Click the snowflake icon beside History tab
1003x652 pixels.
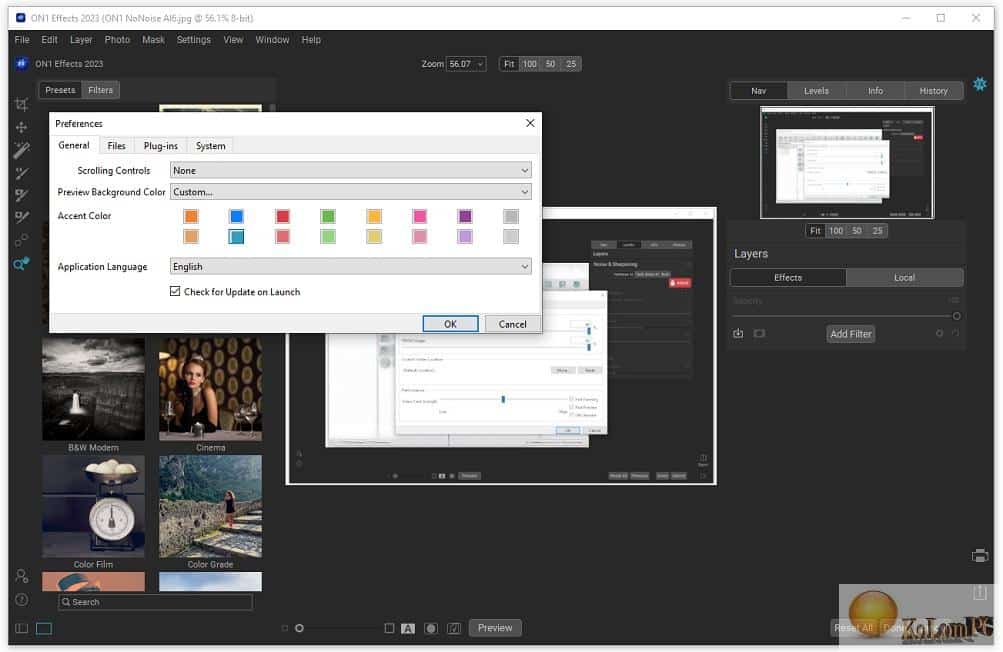(979, 84)
